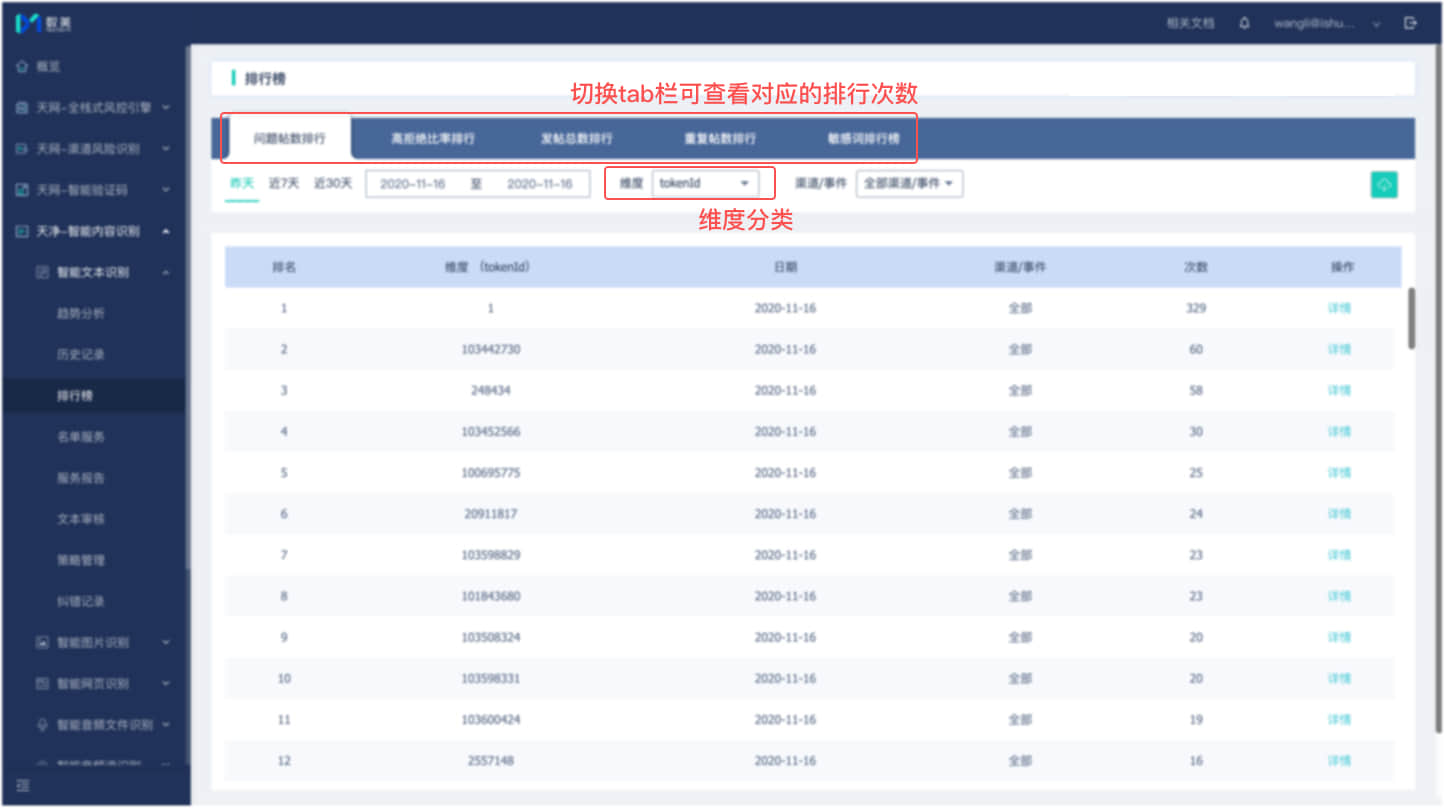Click the 智能网页识别 sidebar icon
The width and height of the screenshot is (1444, 808).
42,683
